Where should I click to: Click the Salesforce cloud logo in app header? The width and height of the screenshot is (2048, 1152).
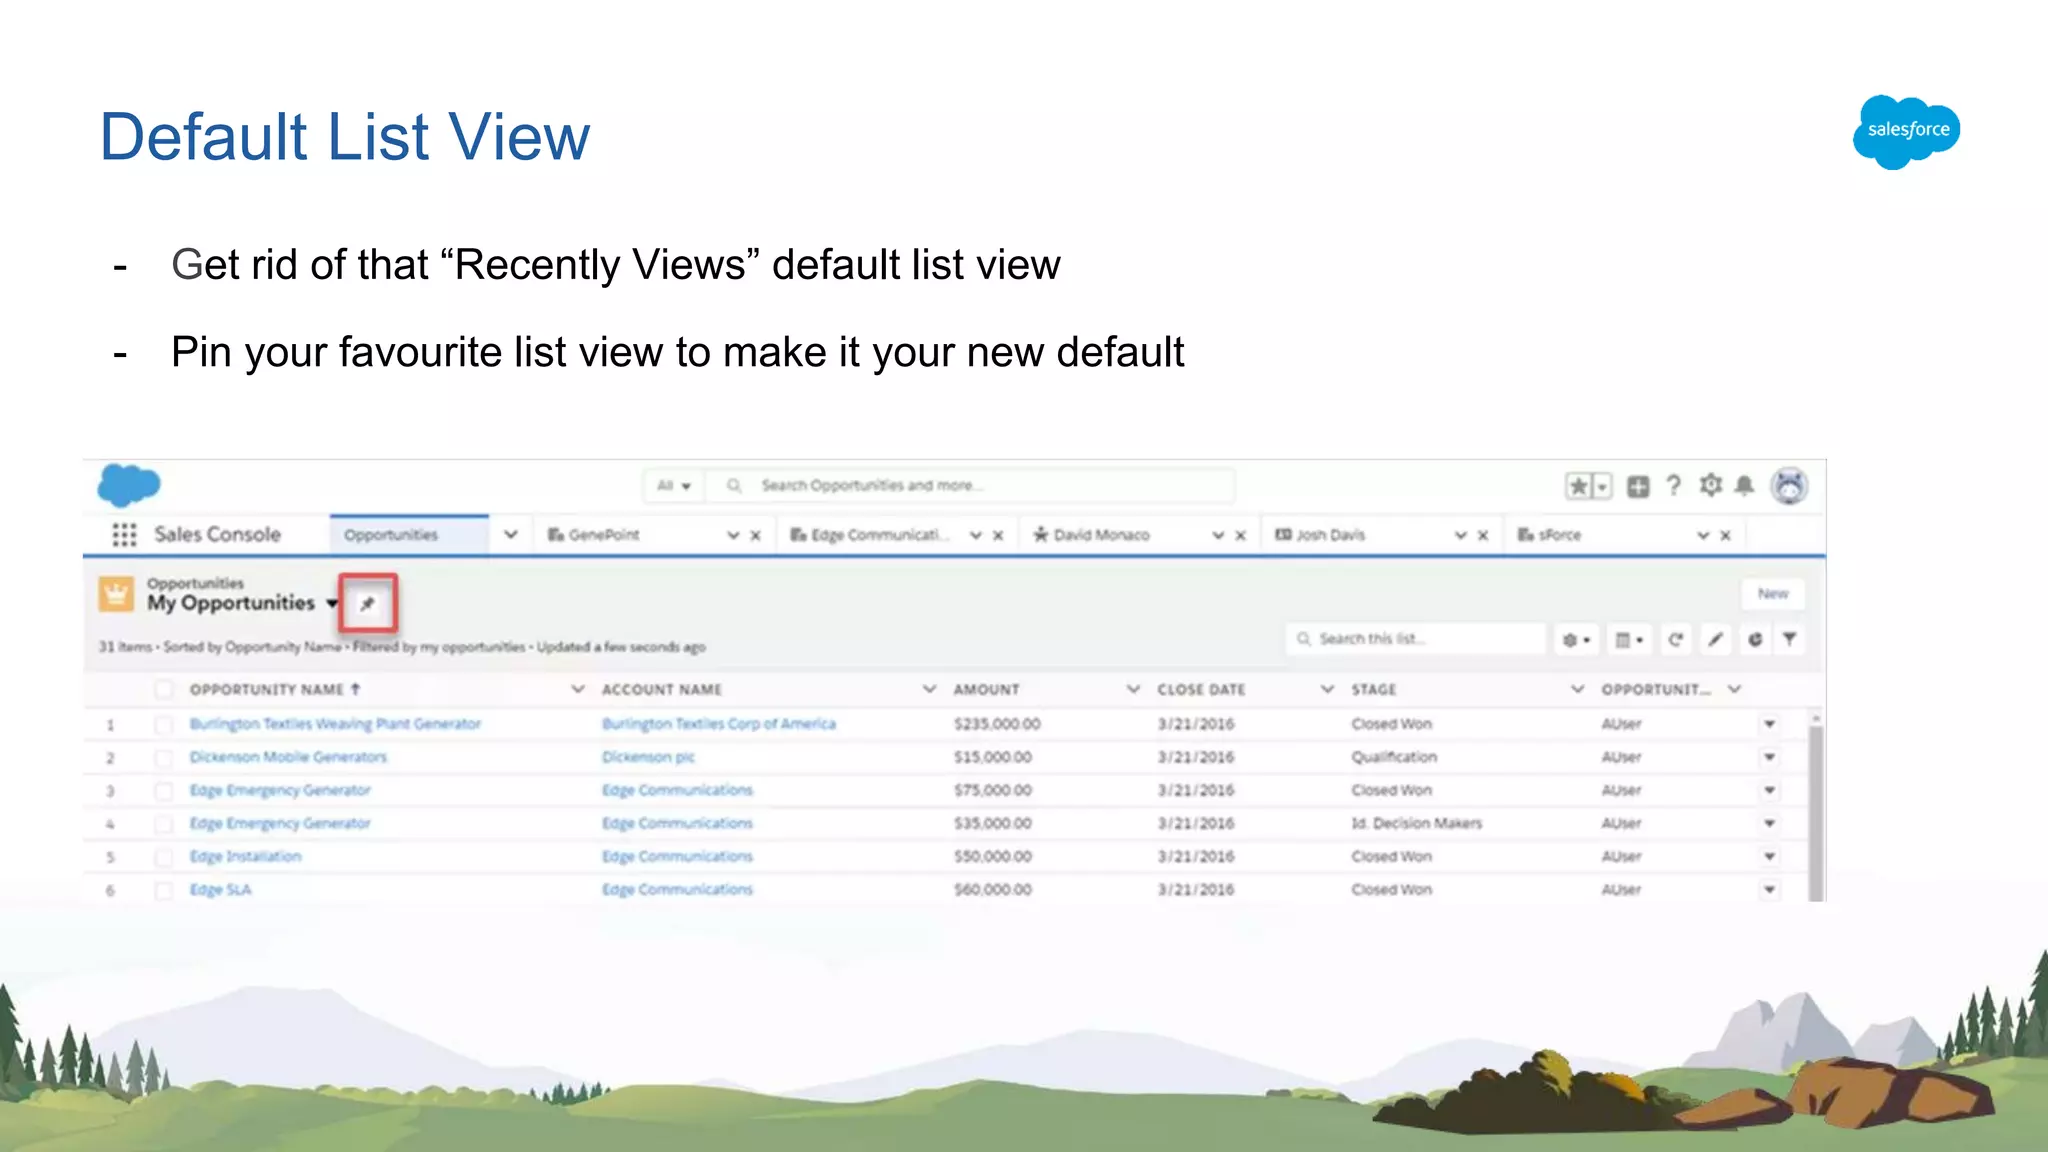pos(129,485)
